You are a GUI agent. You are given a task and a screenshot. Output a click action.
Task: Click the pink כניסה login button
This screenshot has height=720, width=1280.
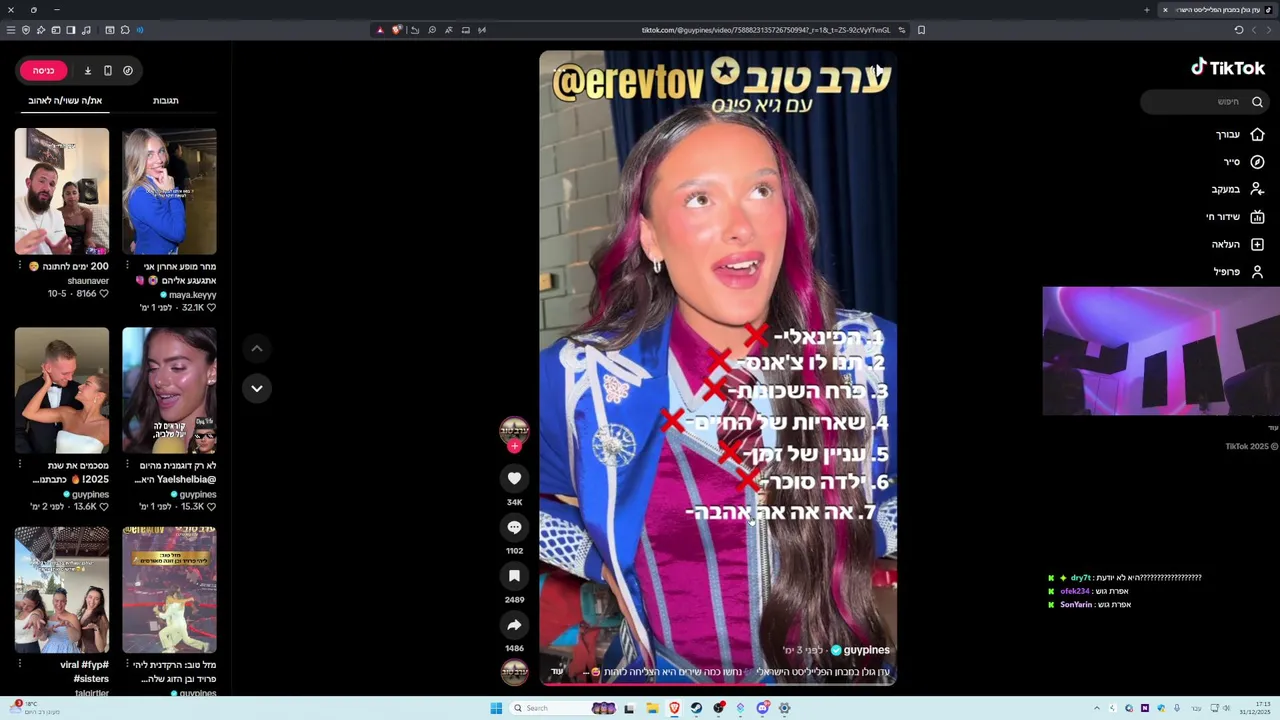(x=43, y=70)
